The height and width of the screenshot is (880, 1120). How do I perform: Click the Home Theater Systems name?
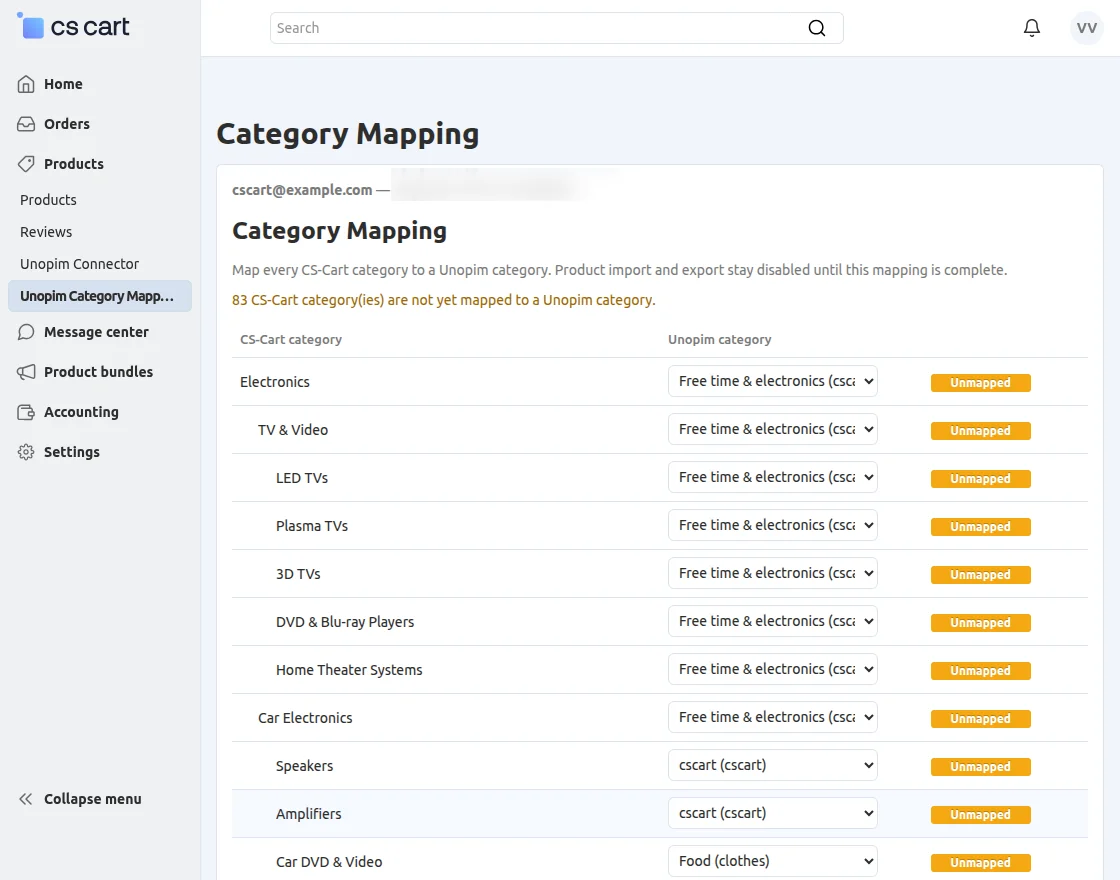[349, 670]
